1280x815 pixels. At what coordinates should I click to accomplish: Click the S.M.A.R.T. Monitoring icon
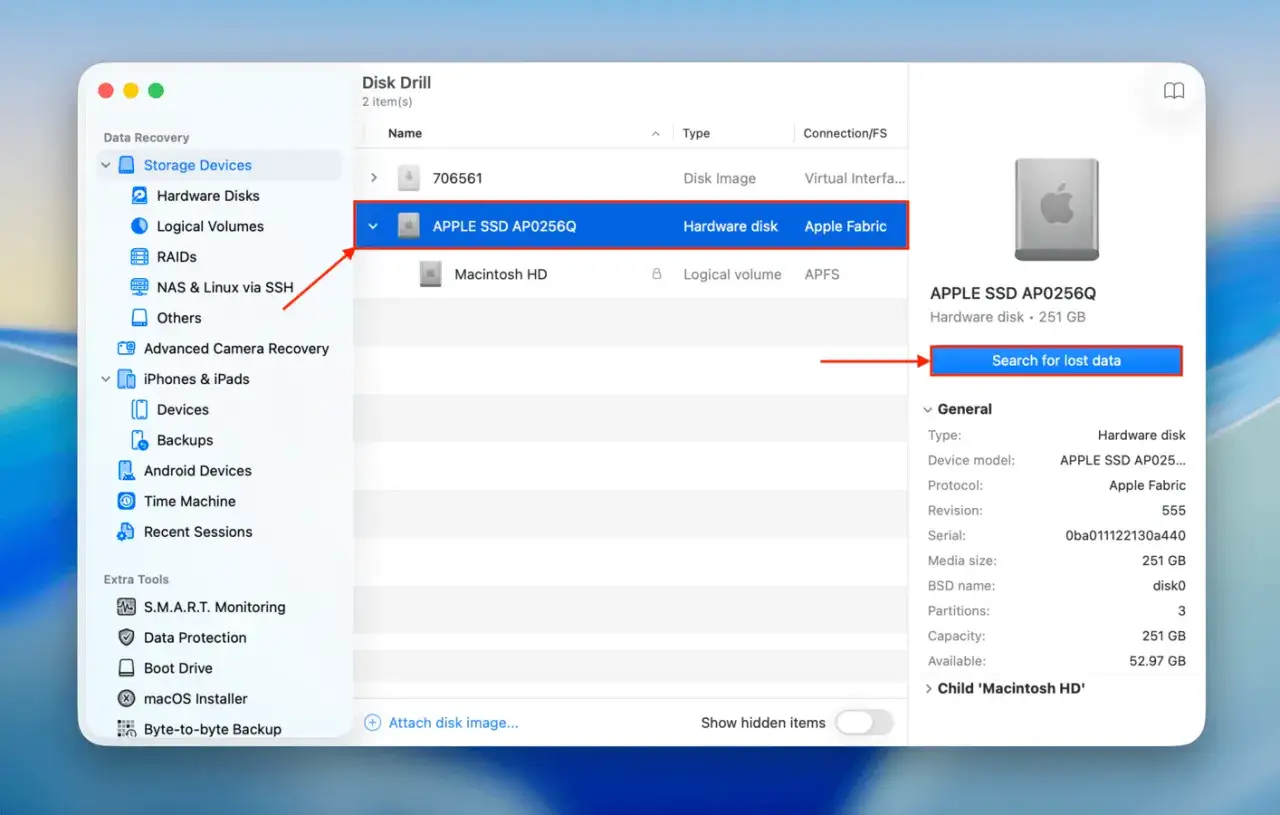pyautogui.click(x=126, y=607)
